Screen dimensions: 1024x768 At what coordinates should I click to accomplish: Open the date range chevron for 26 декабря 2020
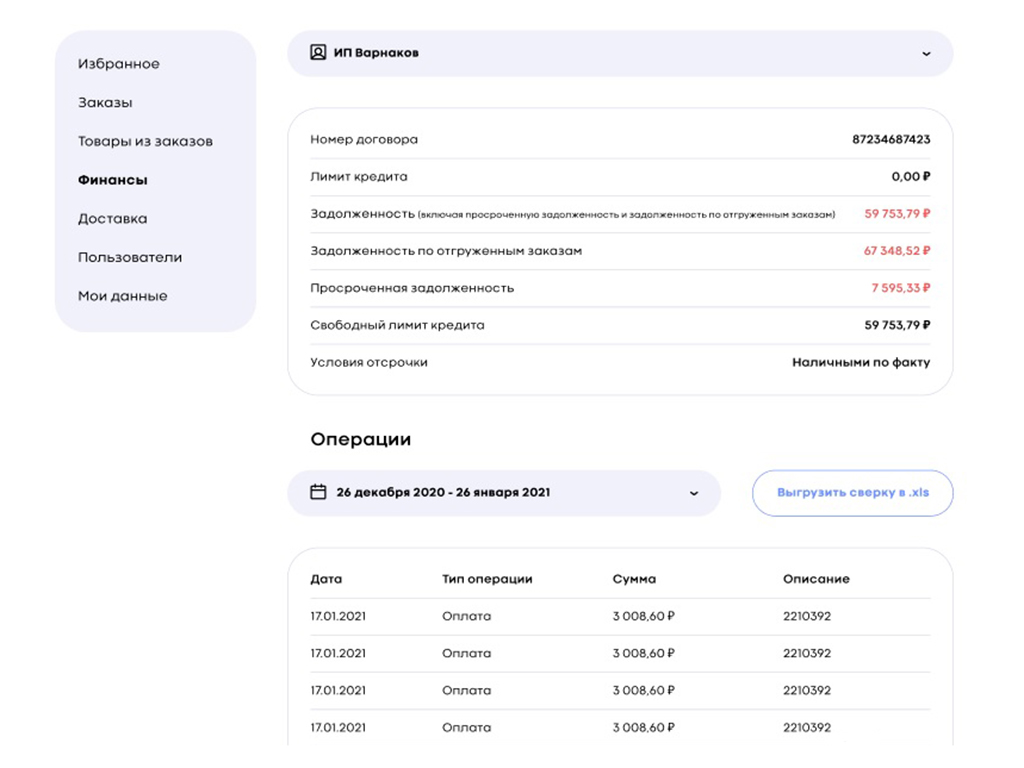(x=694, y=493)
